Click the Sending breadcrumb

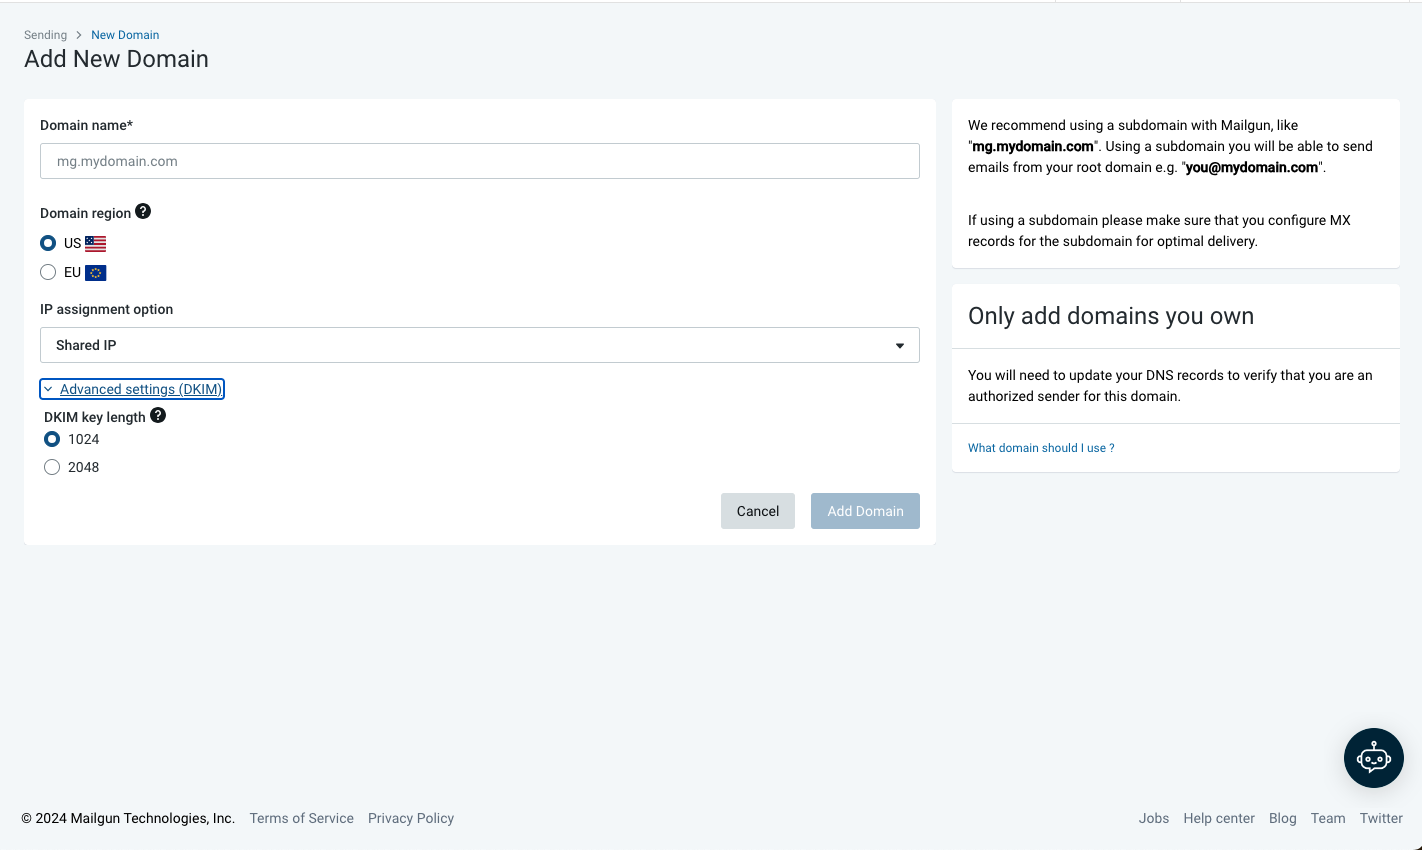click(x=45, y=34)
